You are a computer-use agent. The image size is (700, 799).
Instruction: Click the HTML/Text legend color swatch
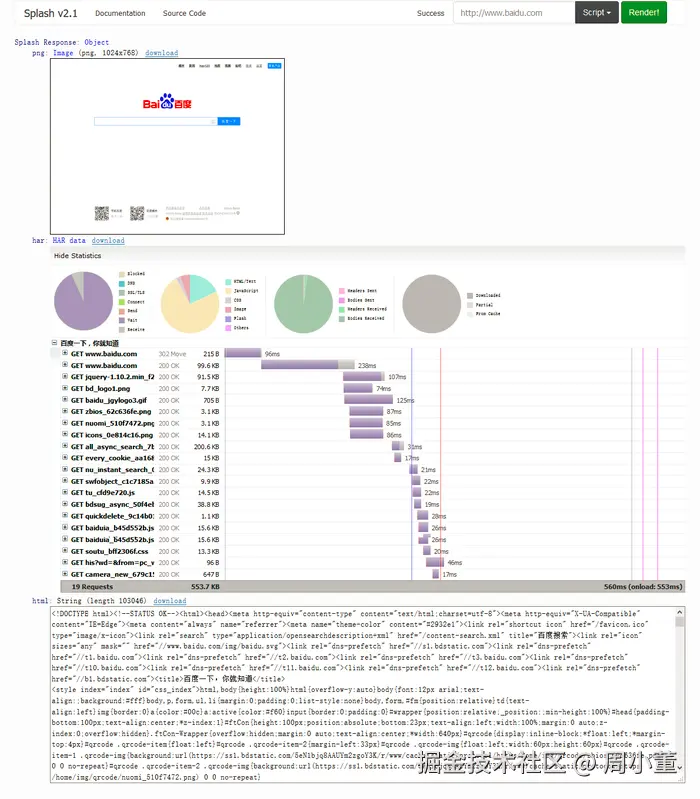tap(228, 282)
